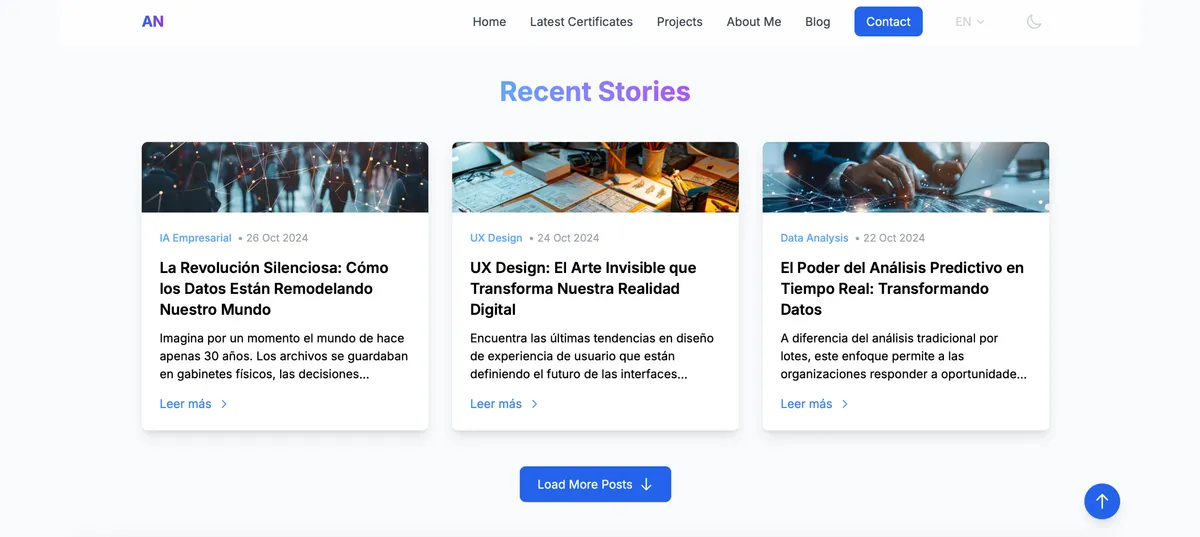The image size is (1200, 537).
Task: Click excerpt starting 'Imagina por un momento'
Action: pos(284,356)
